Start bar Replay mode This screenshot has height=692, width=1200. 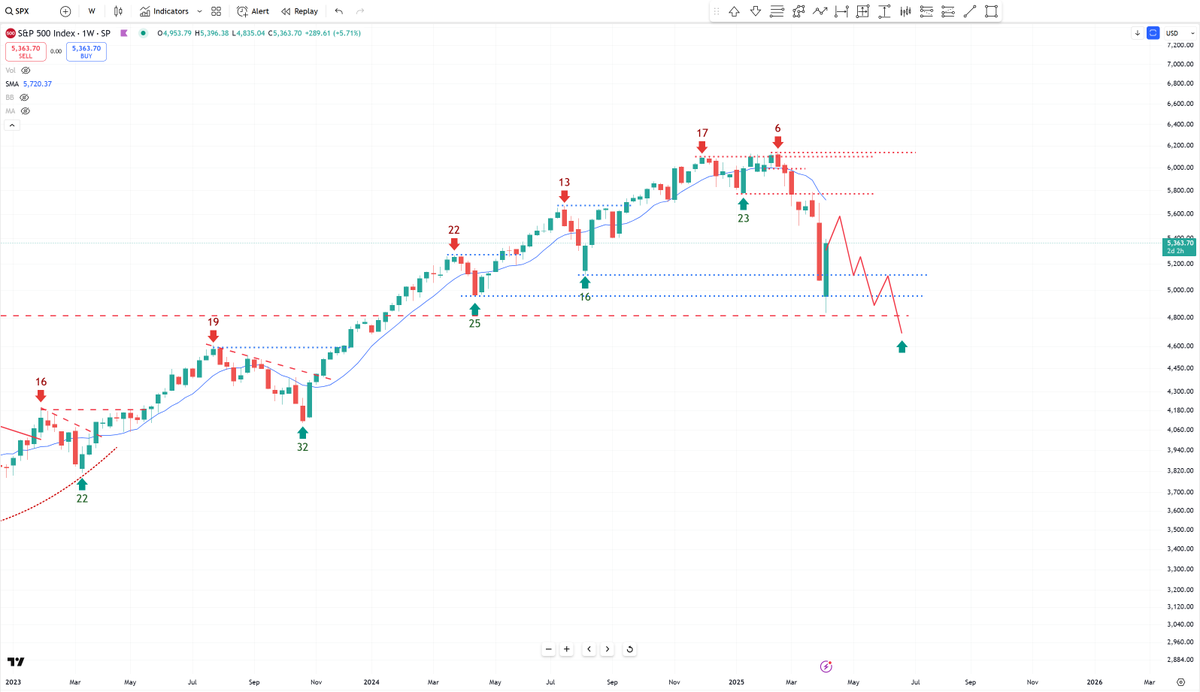(x=300, y=11)
